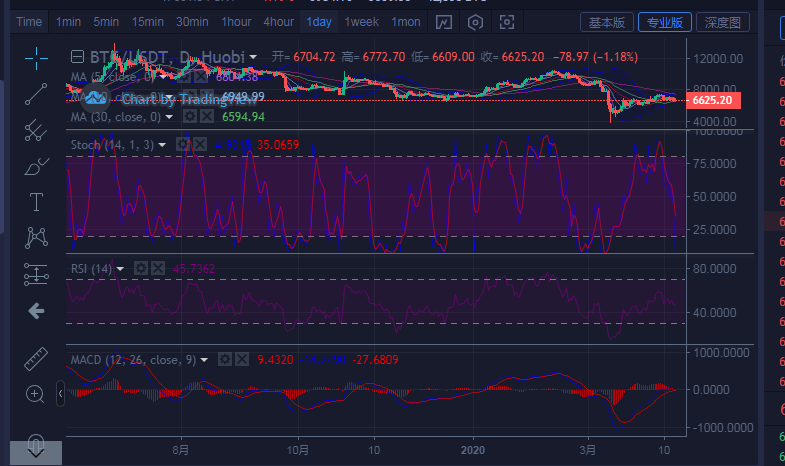Click the MA 30 value 6594.94
The width and height of the screenshot is (785, 466).
pyautogui.click(x=243, y=117)
